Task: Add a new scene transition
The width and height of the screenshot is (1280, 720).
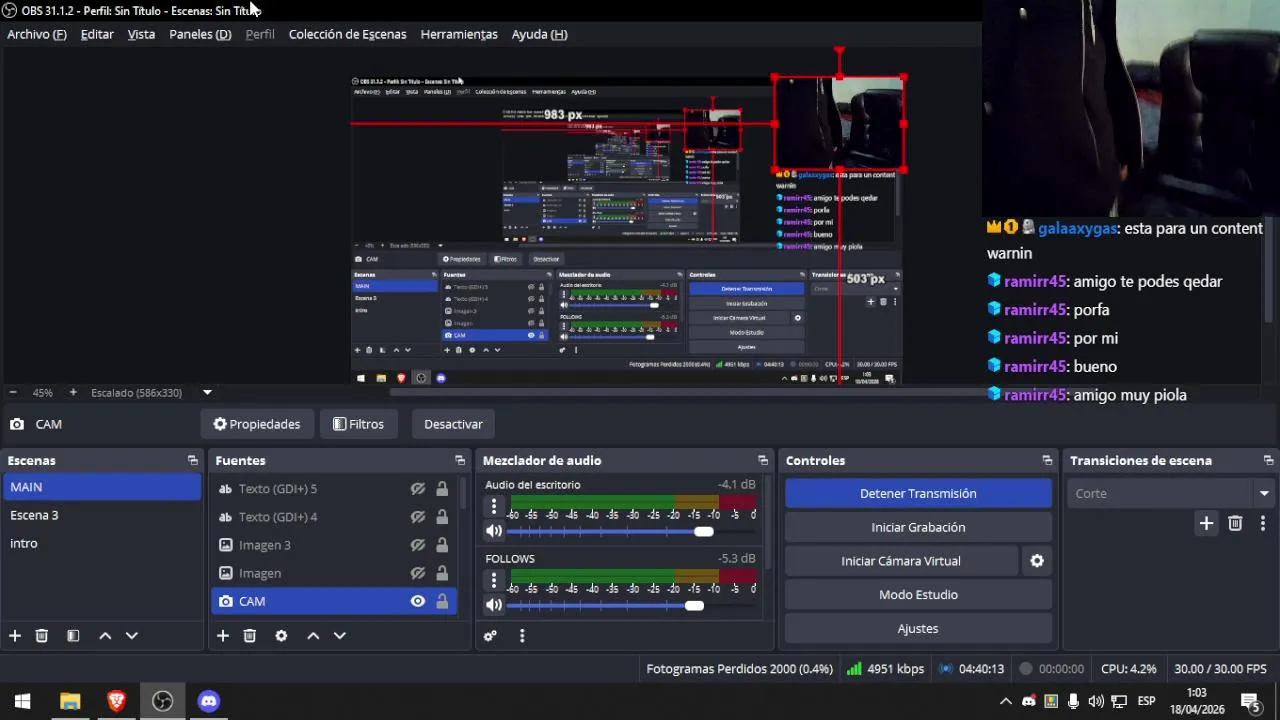Action: click(1206, 523)
